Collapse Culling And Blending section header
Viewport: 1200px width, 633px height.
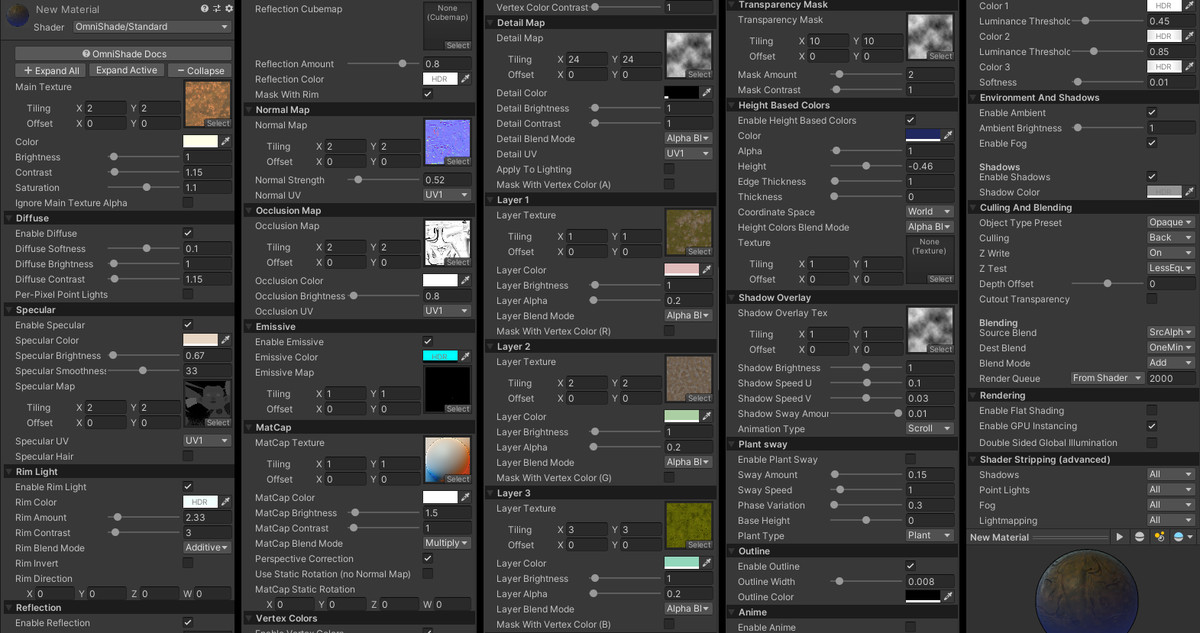click(x=1083, y=207)
